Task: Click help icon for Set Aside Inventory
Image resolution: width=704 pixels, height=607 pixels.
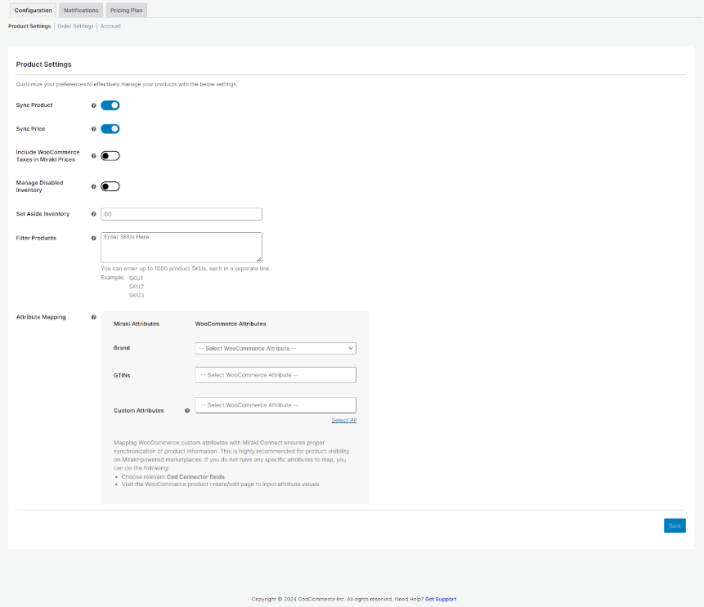Action: point(94,214)
